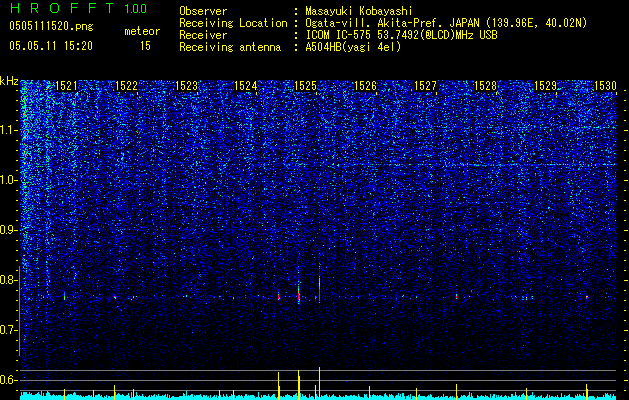Viewport: 629px width, 400px height.
Task: Select observer name Masayuki Kobayashi
Action: 358,12
